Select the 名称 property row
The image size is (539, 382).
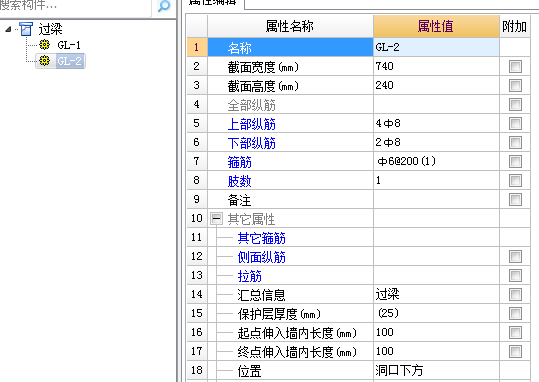coord(290,47)
